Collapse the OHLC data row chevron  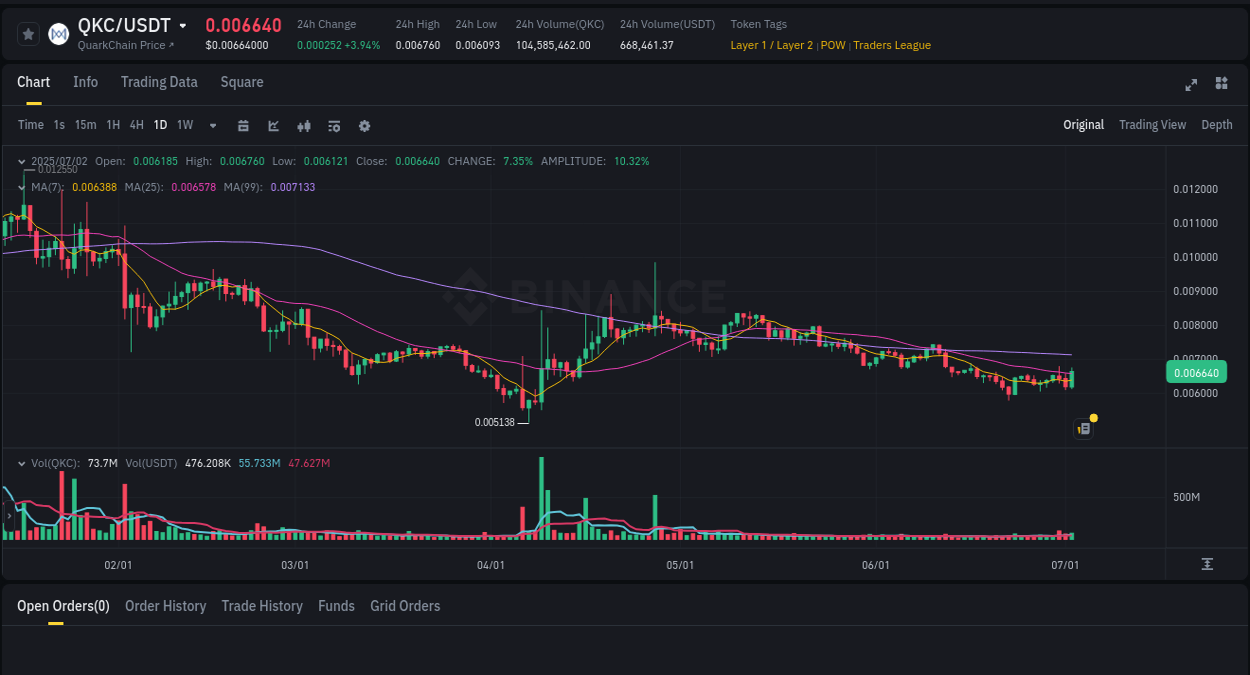[x=20, y=160]
